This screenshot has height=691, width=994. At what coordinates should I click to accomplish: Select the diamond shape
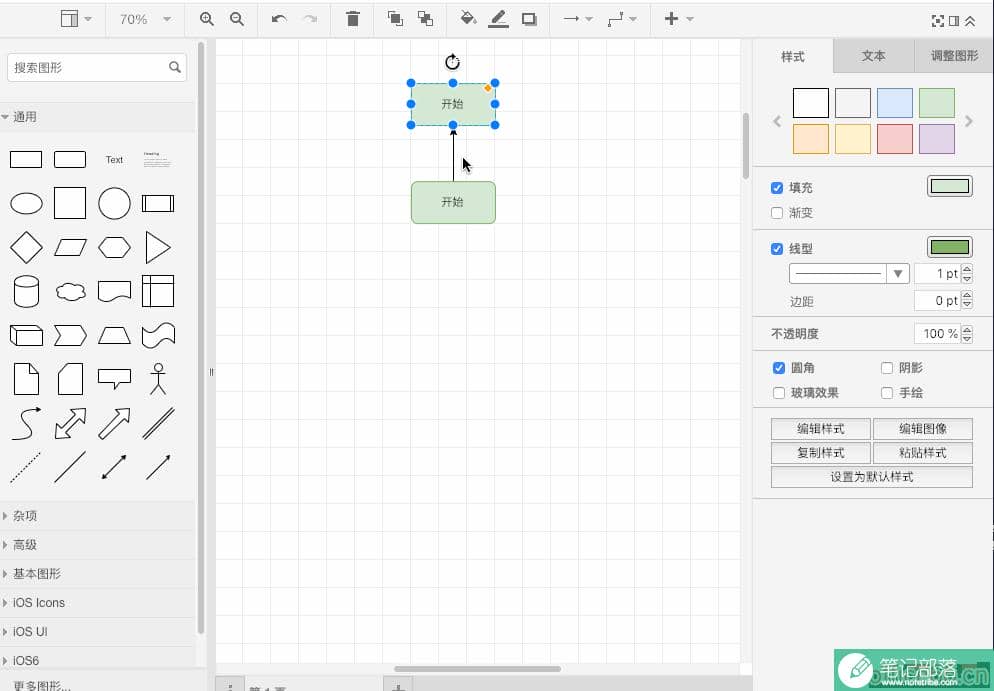pyautogui.click(x=27, y=247)
